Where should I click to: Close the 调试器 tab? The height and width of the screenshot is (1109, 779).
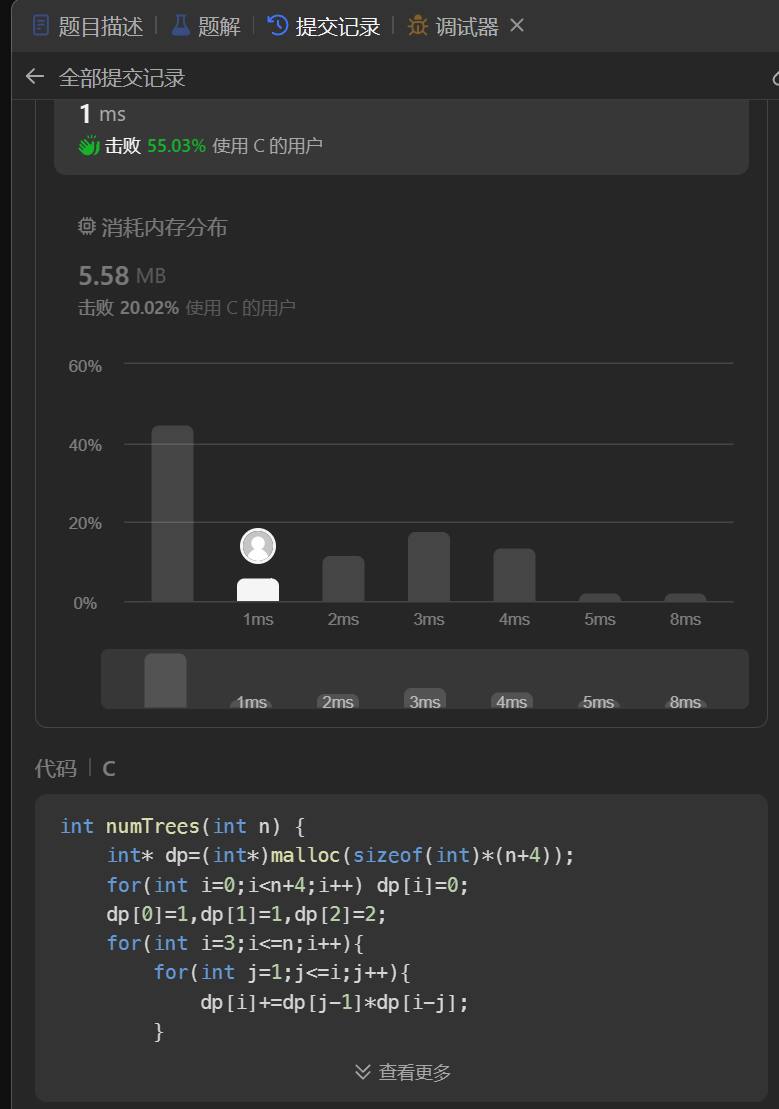[517, 26]
